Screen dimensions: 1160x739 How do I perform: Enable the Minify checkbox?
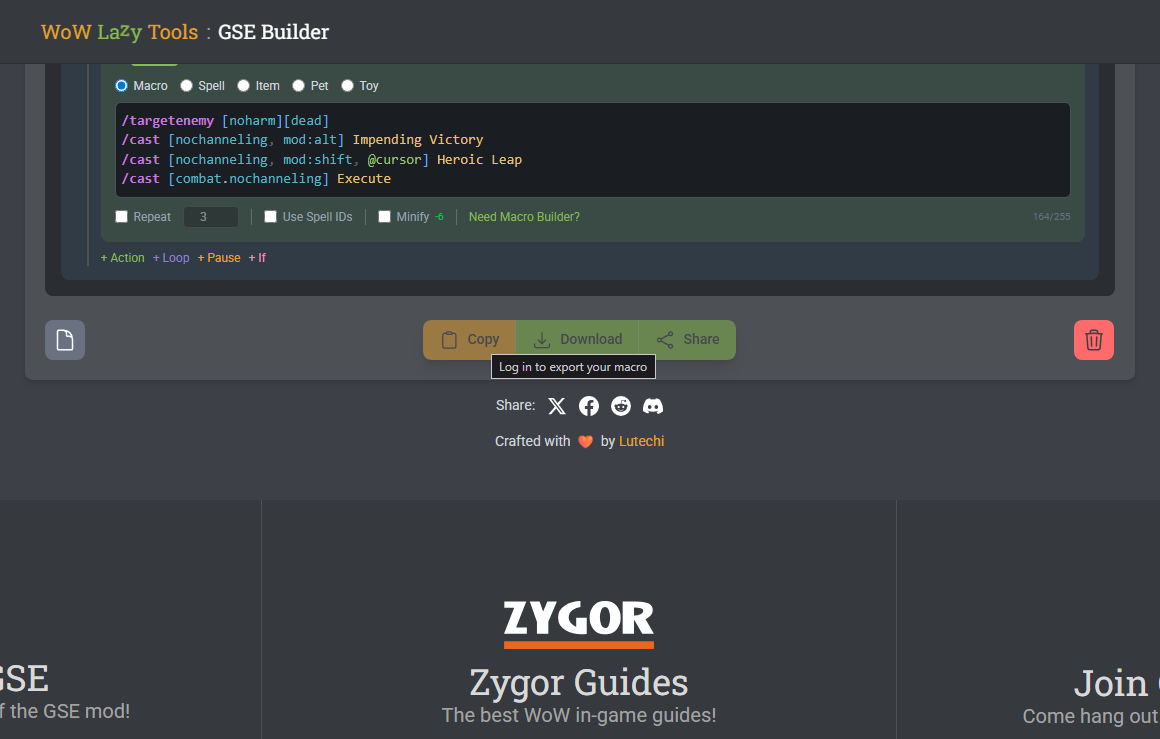[385, 217]
